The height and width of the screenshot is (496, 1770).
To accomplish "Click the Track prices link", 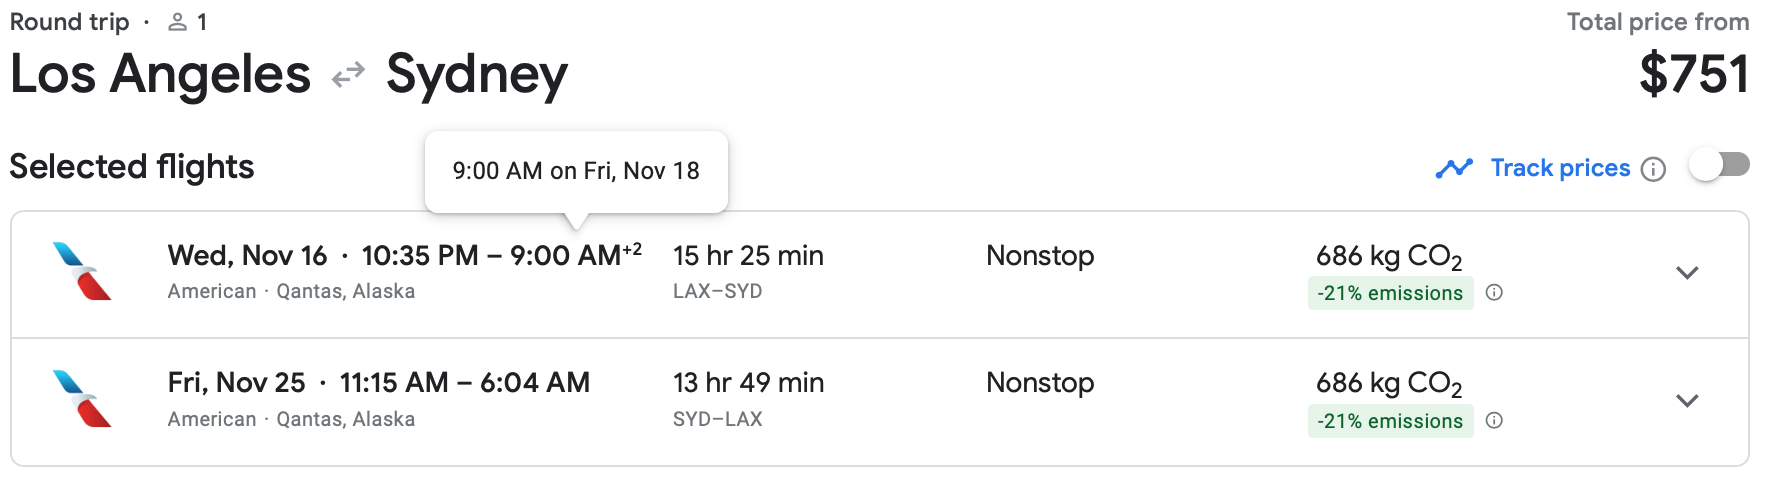I will pos(1560,168).
